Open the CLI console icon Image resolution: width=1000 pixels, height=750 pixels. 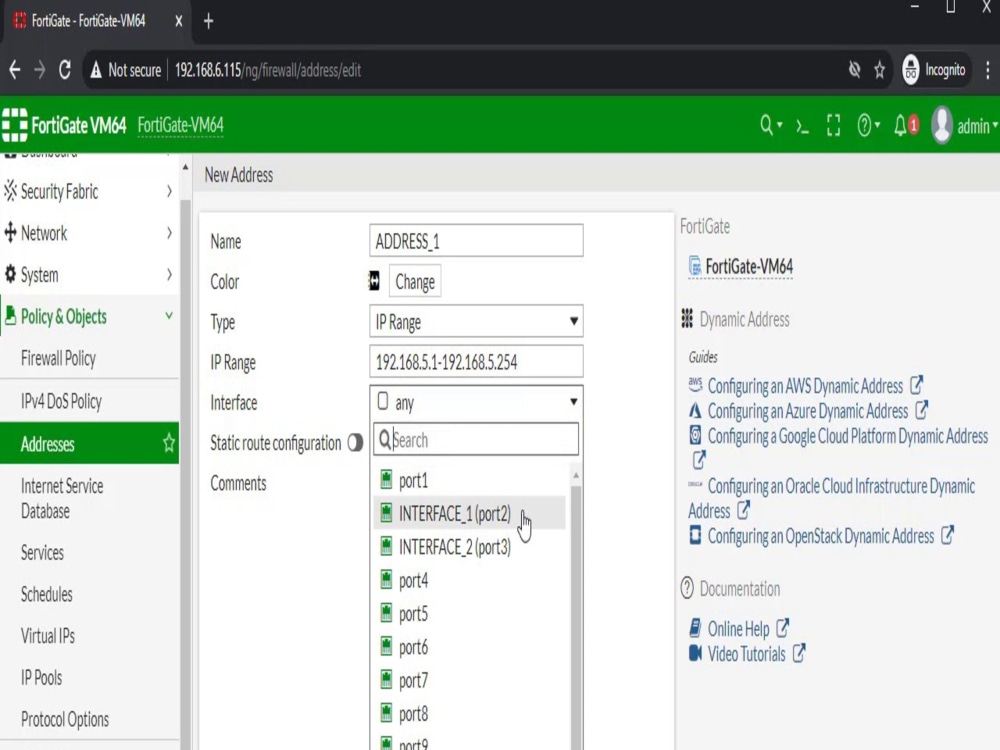pyautogui.click(x=802, y=126)
